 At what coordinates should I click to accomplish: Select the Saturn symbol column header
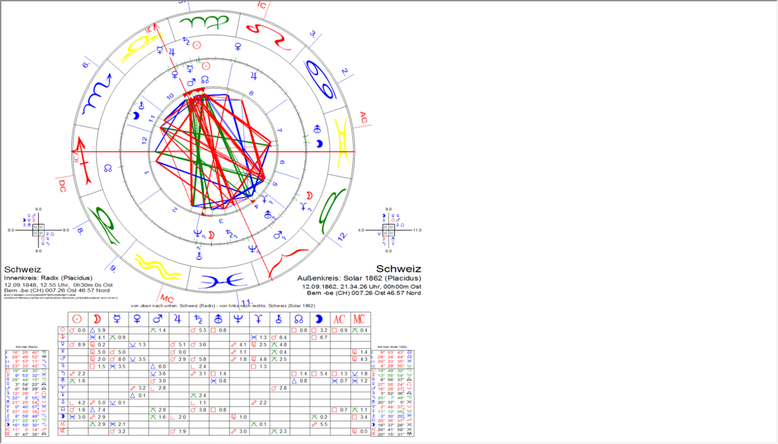pyautogui.click(x=198, y=319)
